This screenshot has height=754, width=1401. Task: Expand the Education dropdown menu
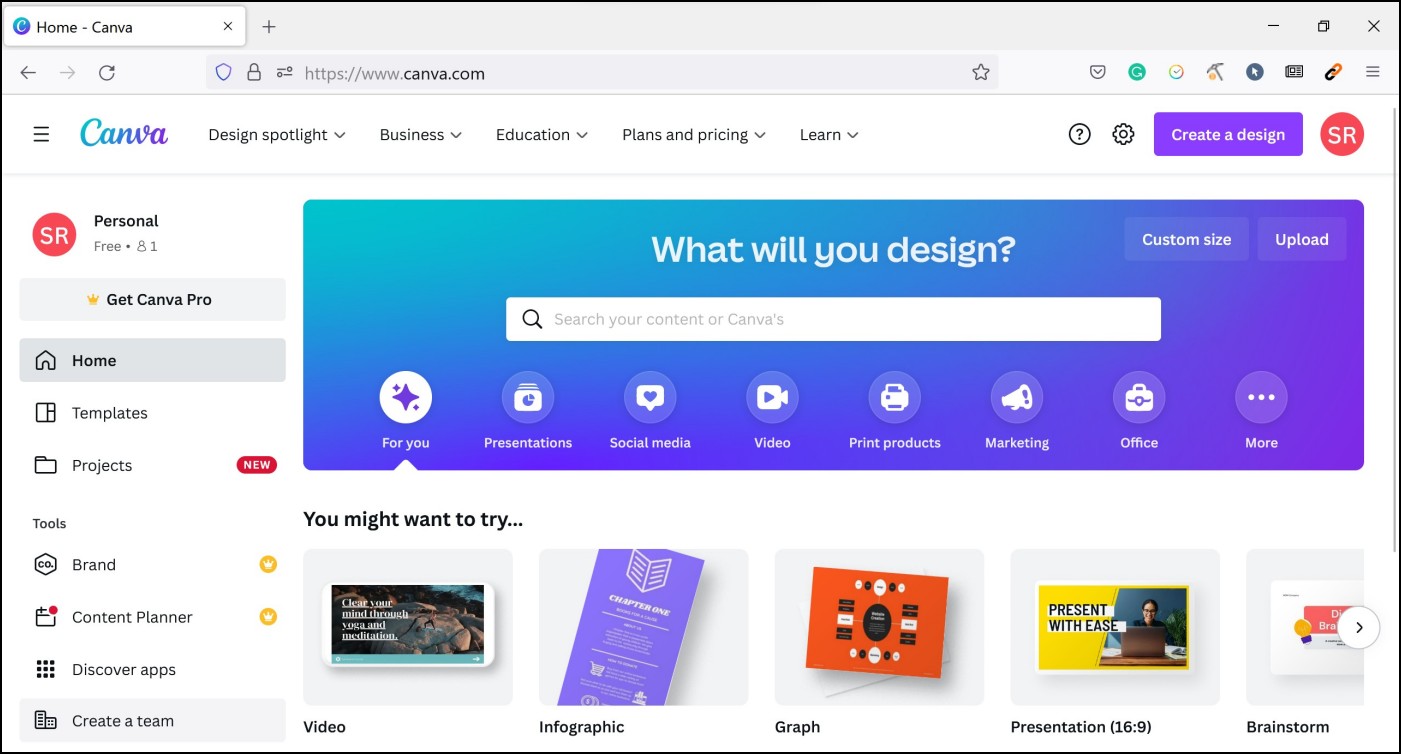(542, 134)
